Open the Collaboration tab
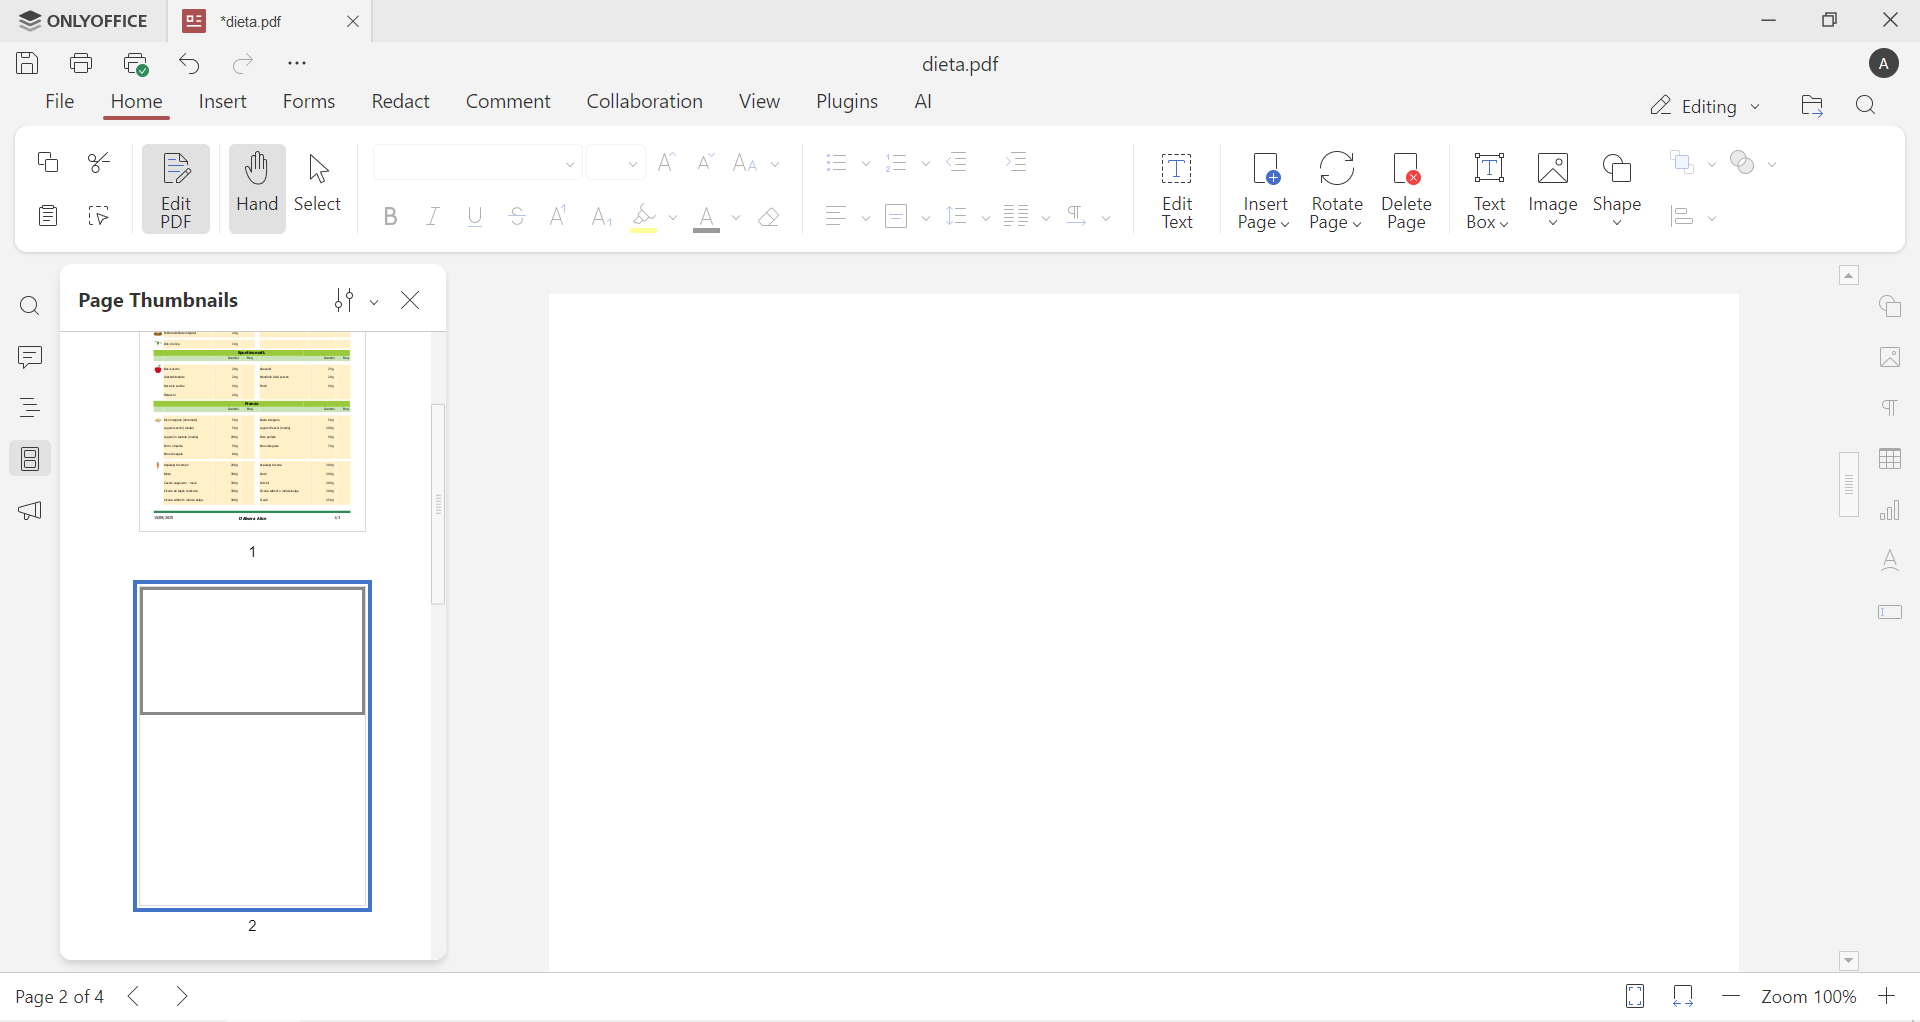The width and height of the screenshot is (1920, 1022). [644, 100]
